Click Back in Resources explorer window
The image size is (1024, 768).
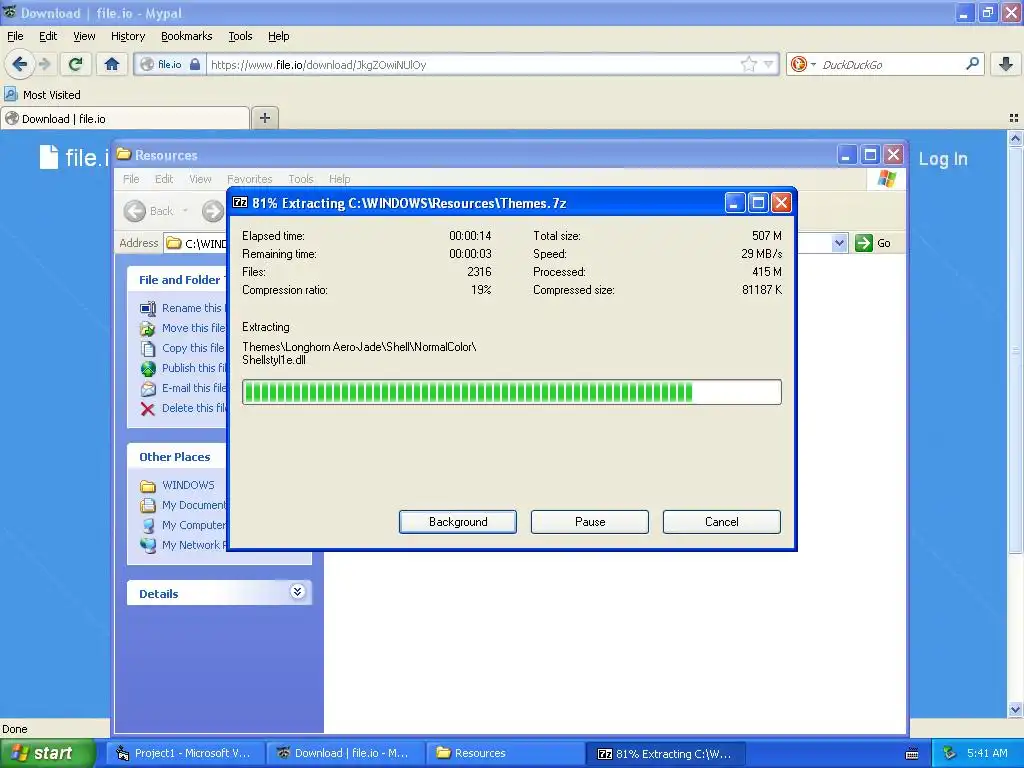[x=157, y=211]
